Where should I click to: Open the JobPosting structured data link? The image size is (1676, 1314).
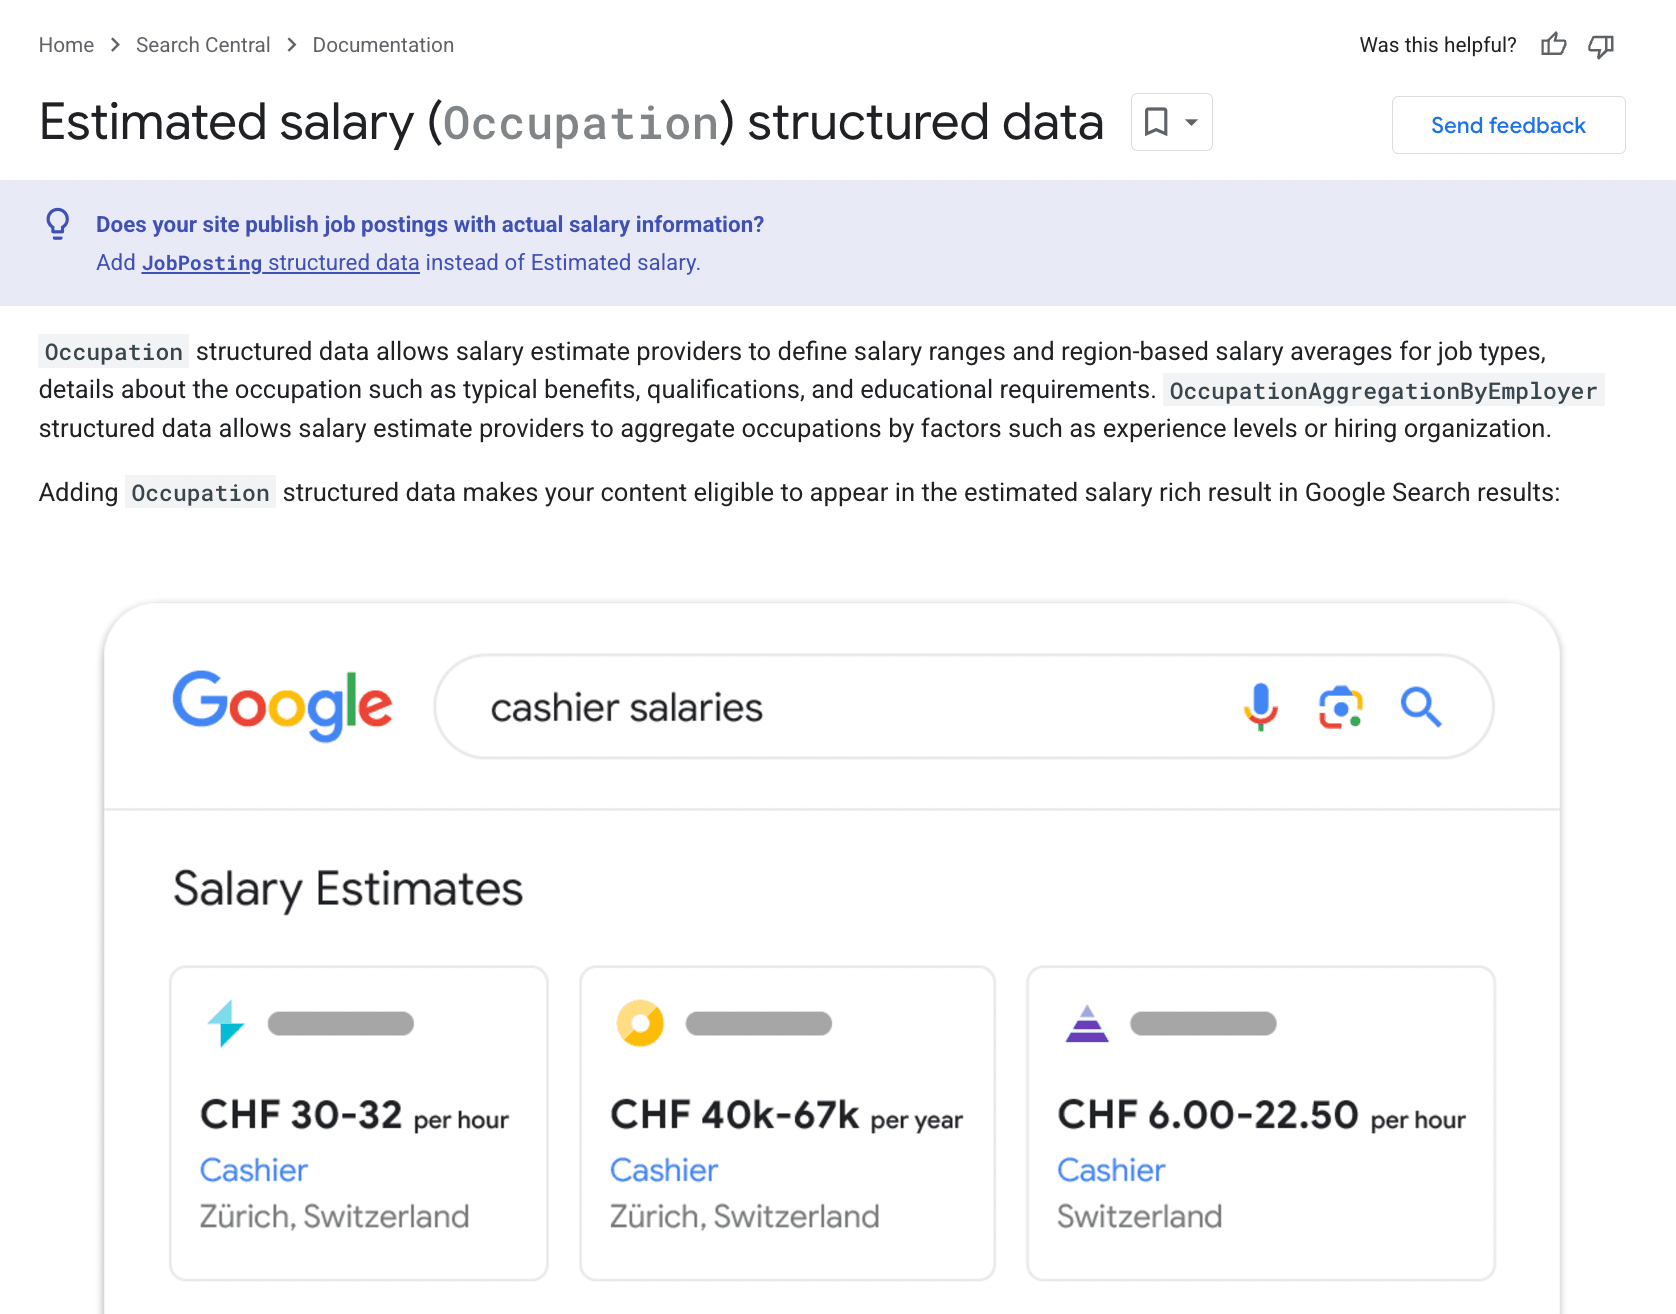coord(280,263)
